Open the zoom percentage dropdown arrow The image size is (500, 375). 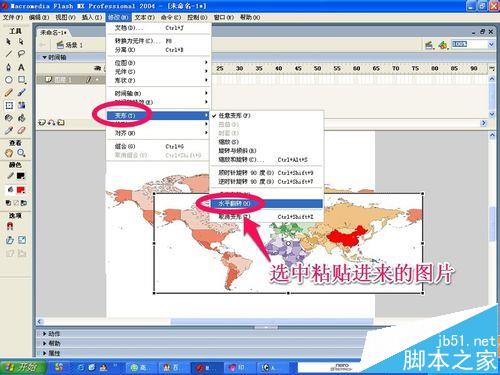(x=491, y=44)
